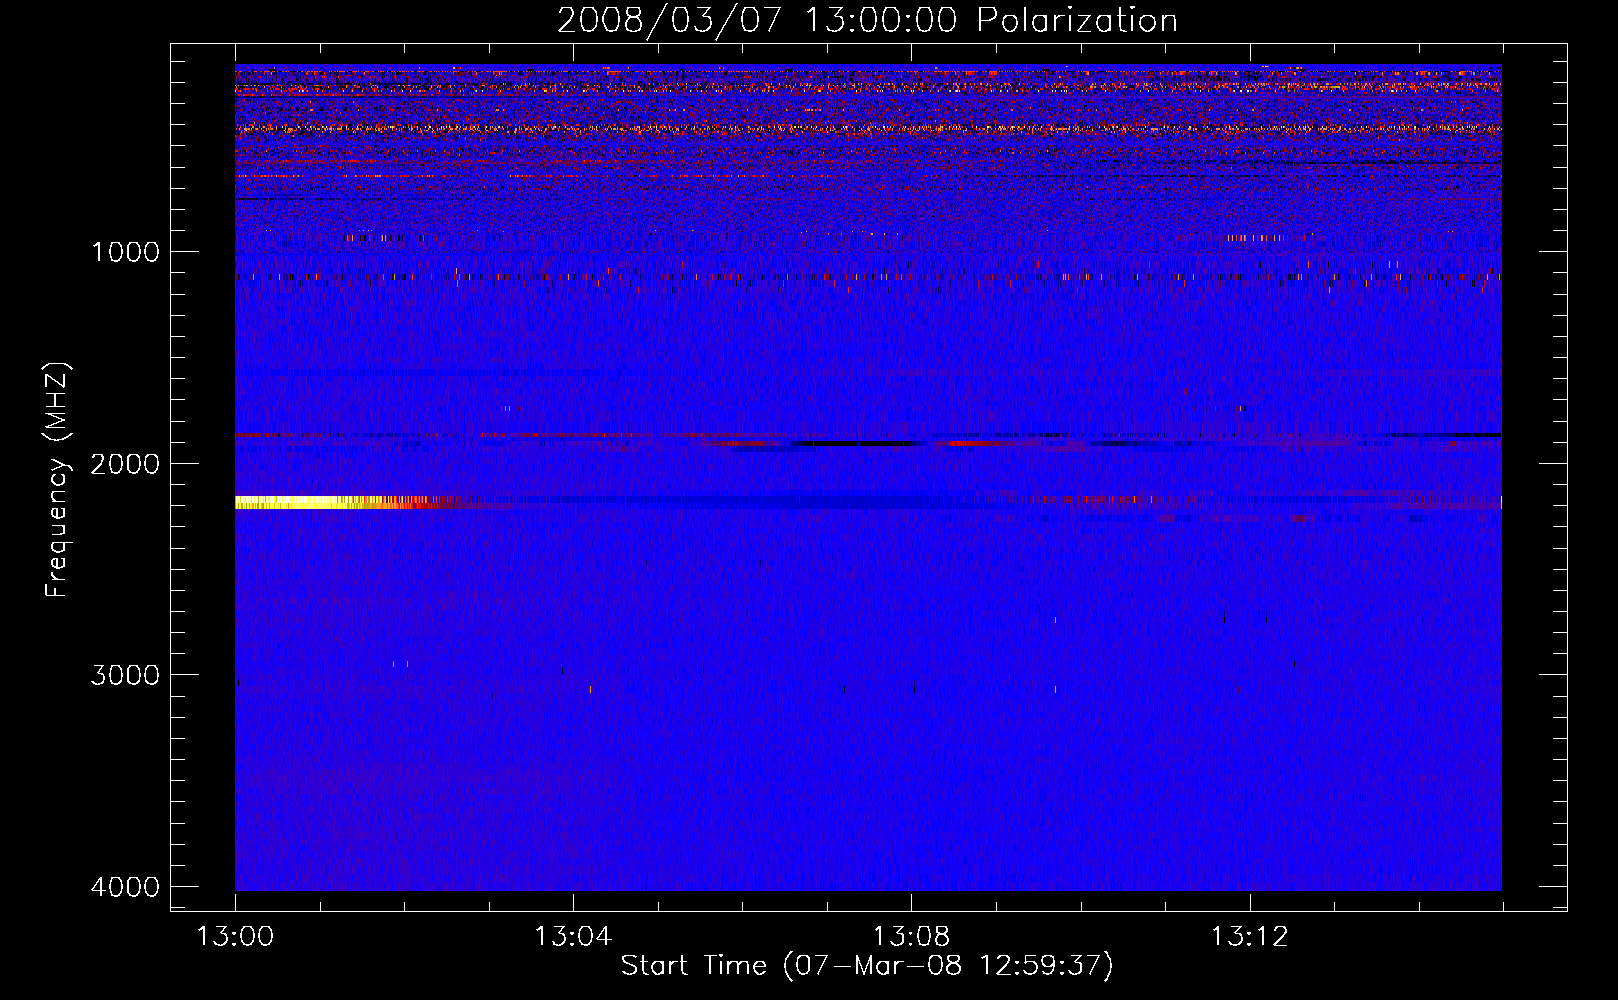Click the 13:00 time tick label
This screenshot has height=1000, width=1618.
pyautogui.click(x=235, y=937)
